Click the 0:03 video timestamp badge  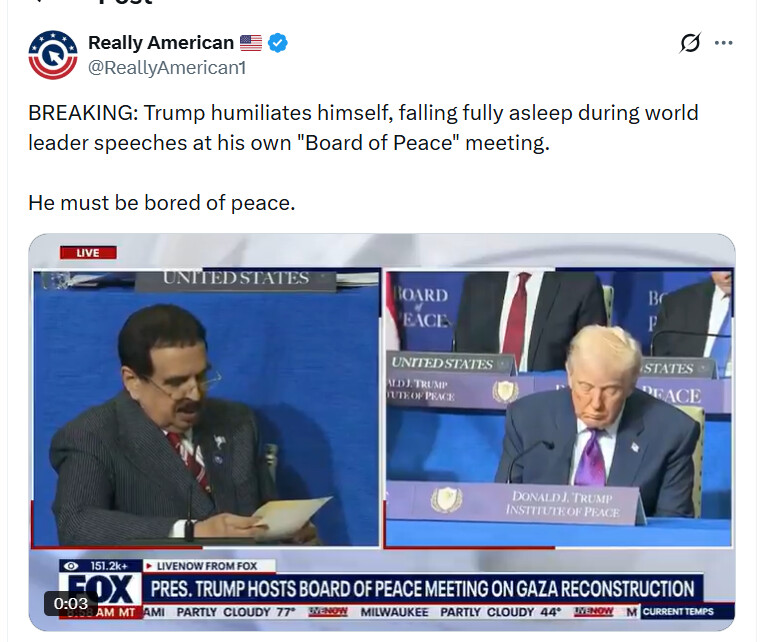71,604
